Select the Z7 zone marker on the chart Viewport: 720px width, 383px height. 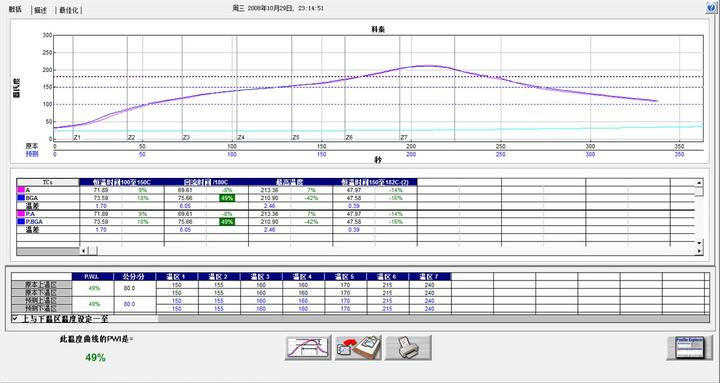click(404, 137)
